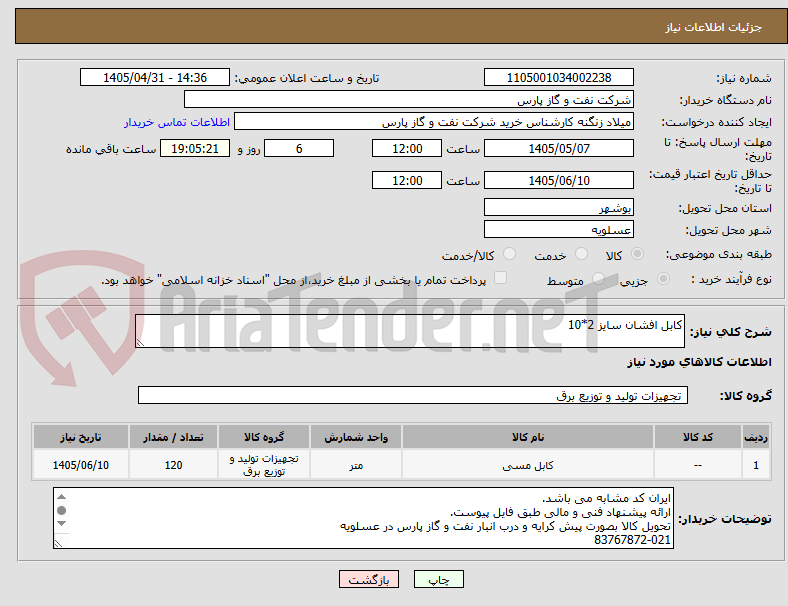Click price validity date 1405/06/10 field
Image resolution: width=788 pixels, height=606 pixels.
(559, 180)
